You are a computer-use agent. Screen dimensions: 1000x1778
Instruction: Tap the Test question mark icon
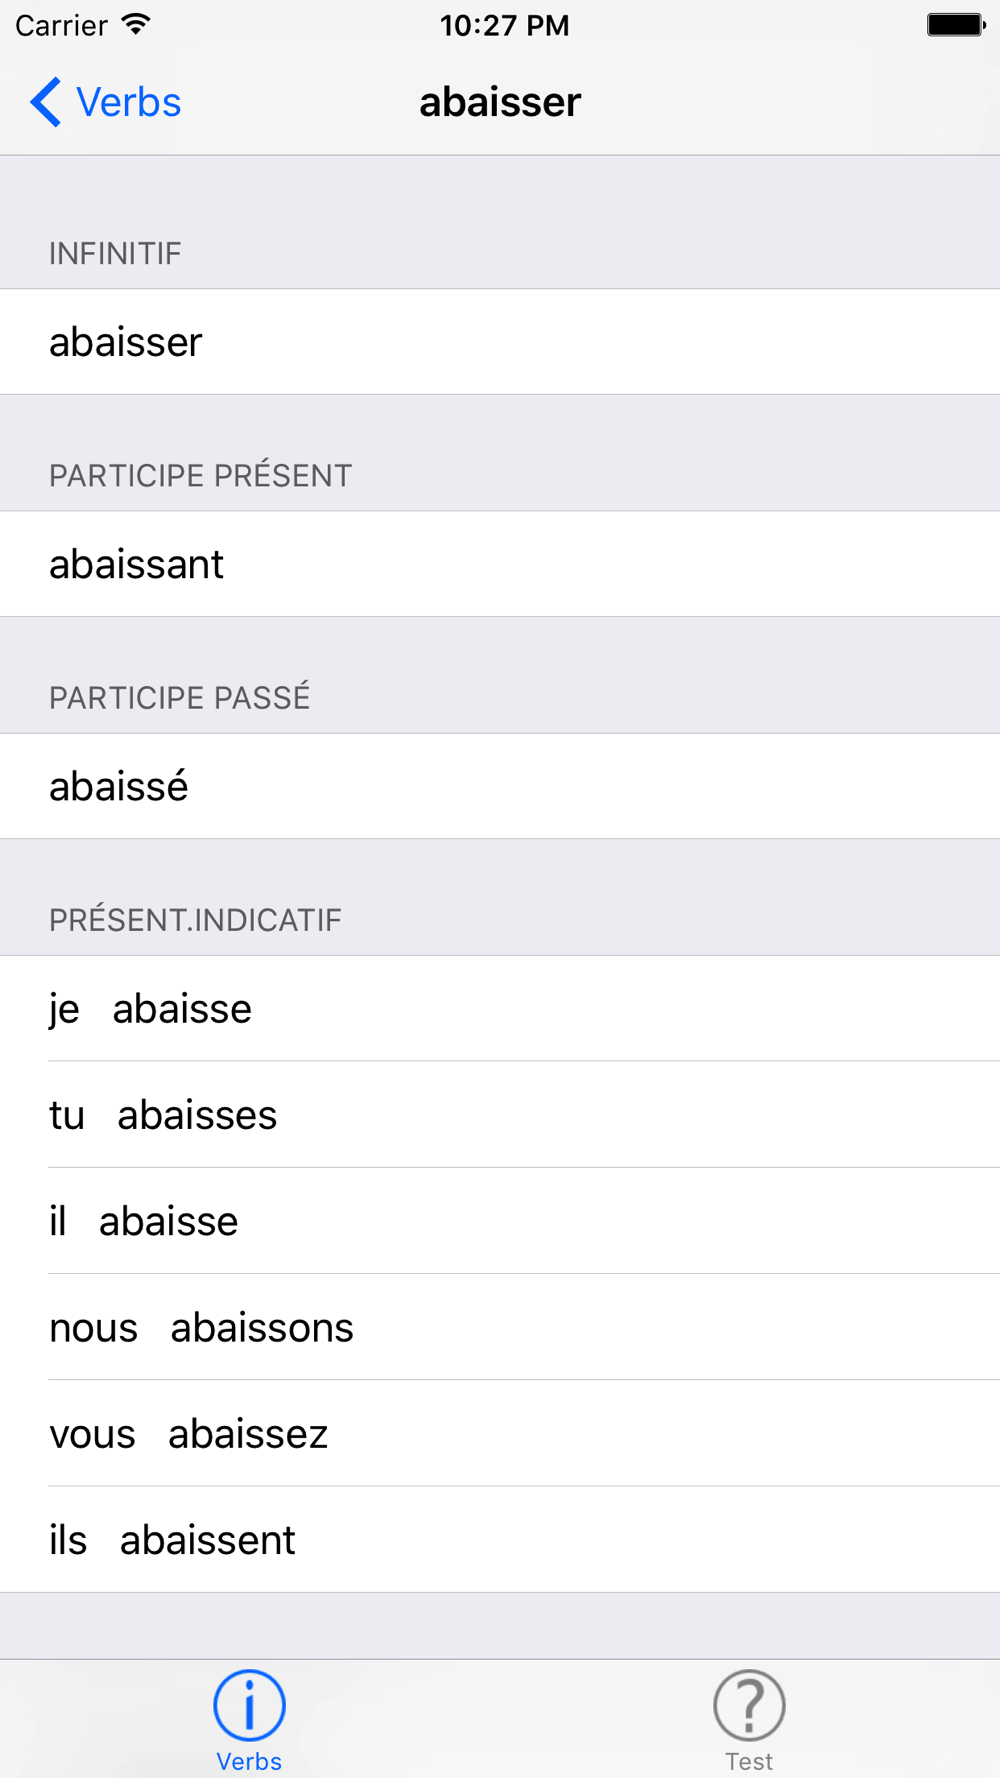pyautogui.click(x=749, y=1704)
